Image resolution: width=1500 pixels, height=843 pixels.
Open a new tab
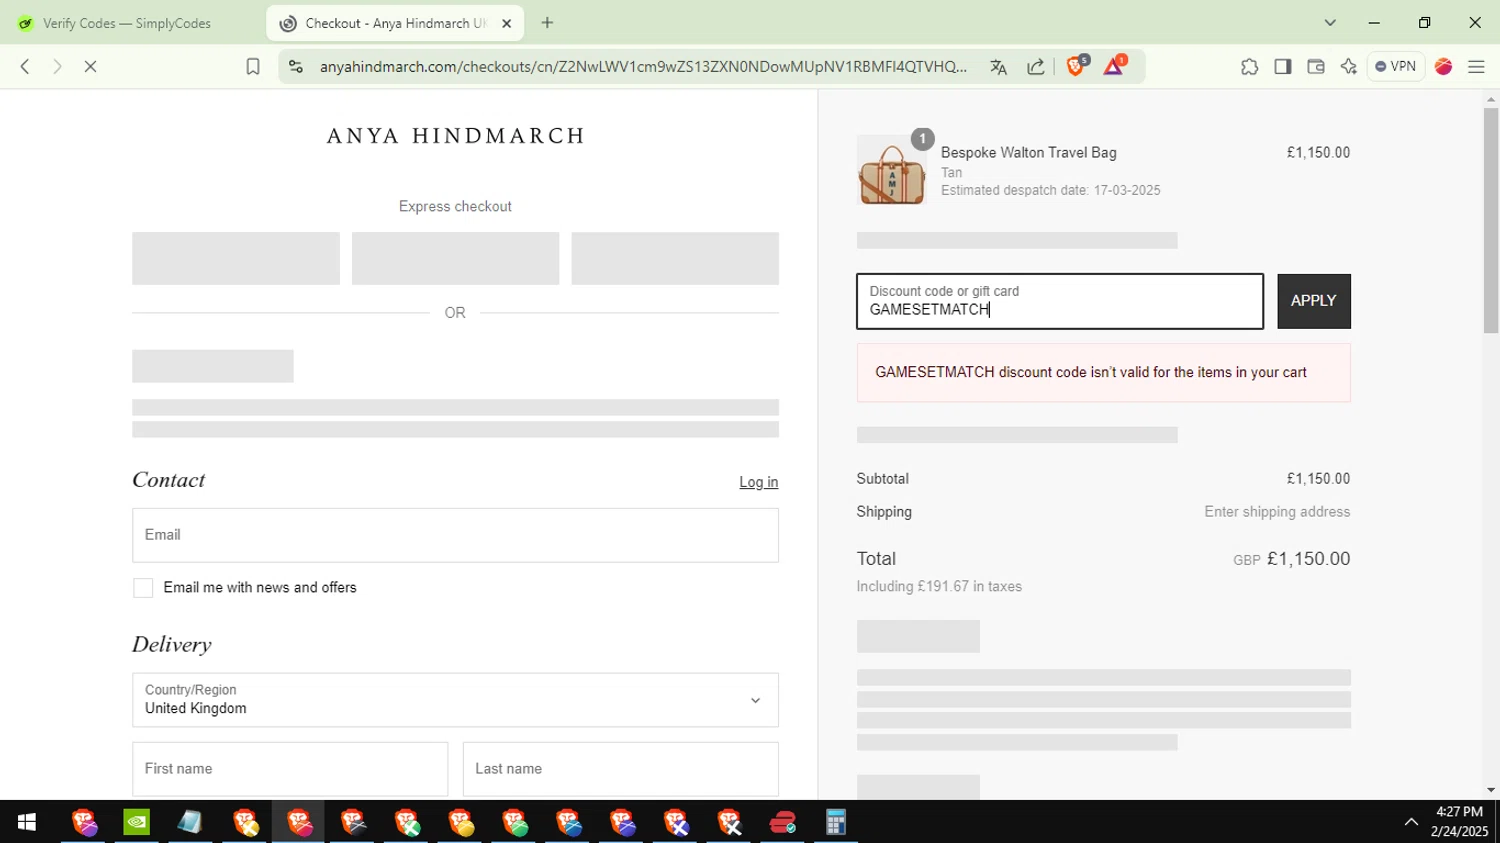click(547, 23)
